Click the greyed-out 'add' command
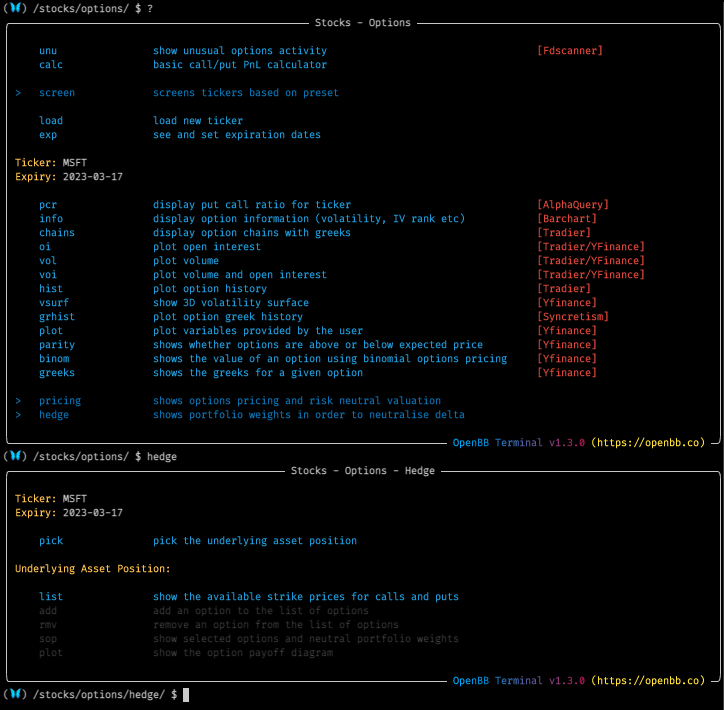The width and height of the screenshot is (724, 710). point(48,610)
